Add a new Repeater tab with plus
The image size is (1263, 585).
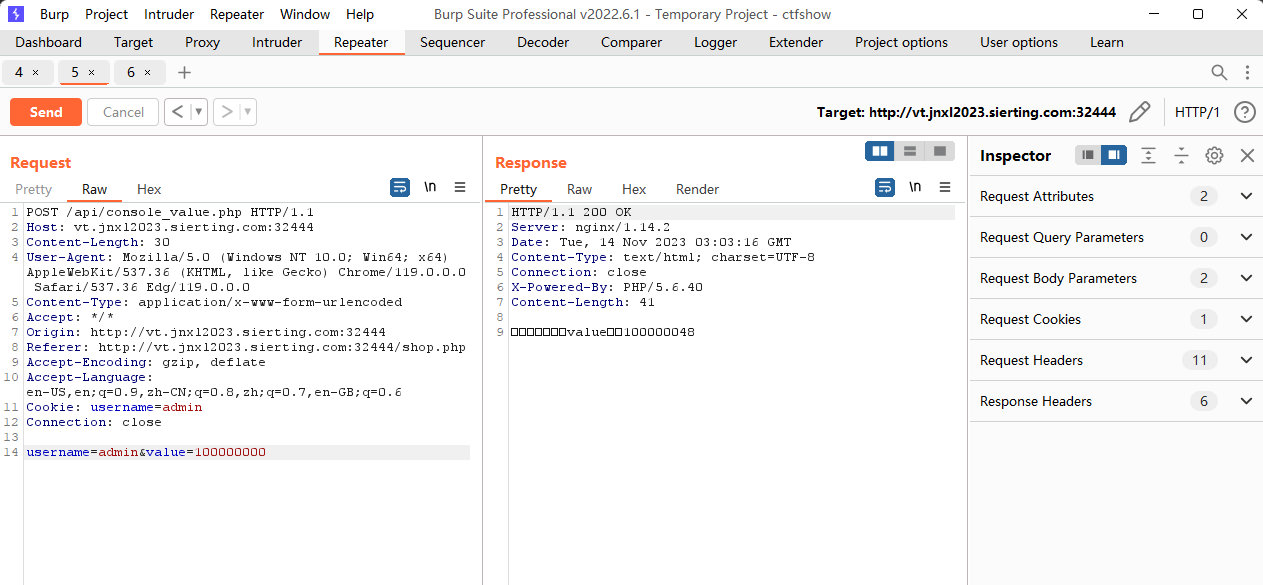click(184, 72)
